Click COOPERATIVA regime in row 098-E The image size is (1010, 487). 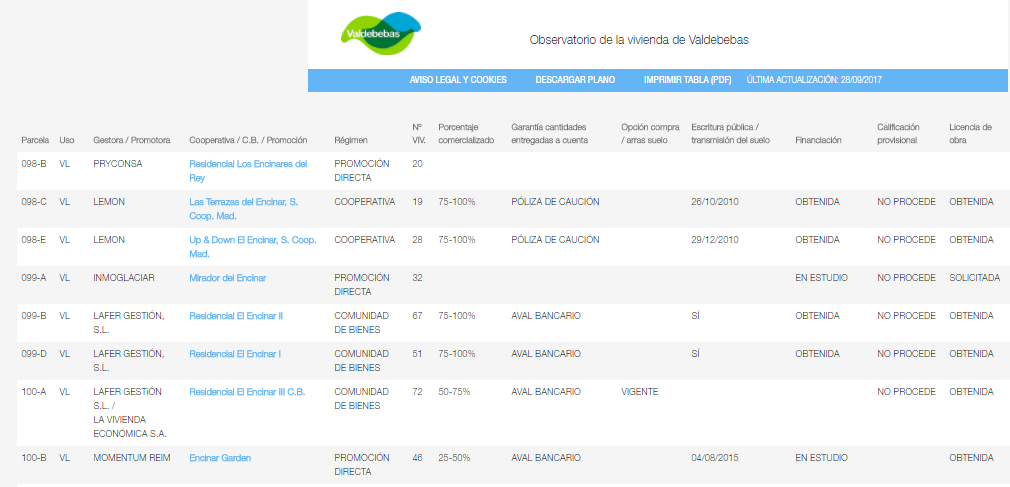point(365,240)
